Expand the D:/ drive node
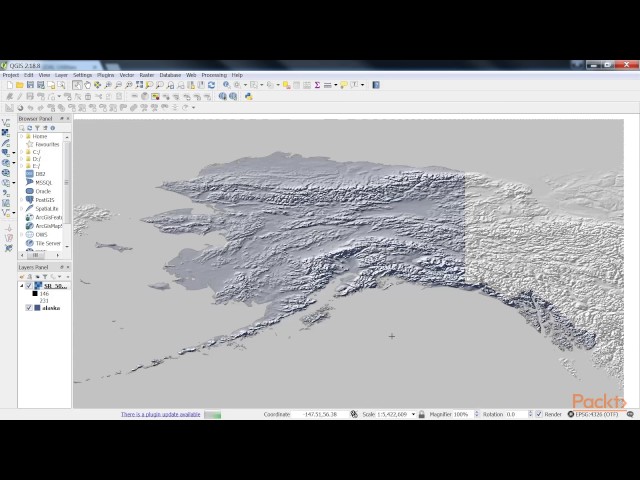640x480 pixels. coord(22,159)
